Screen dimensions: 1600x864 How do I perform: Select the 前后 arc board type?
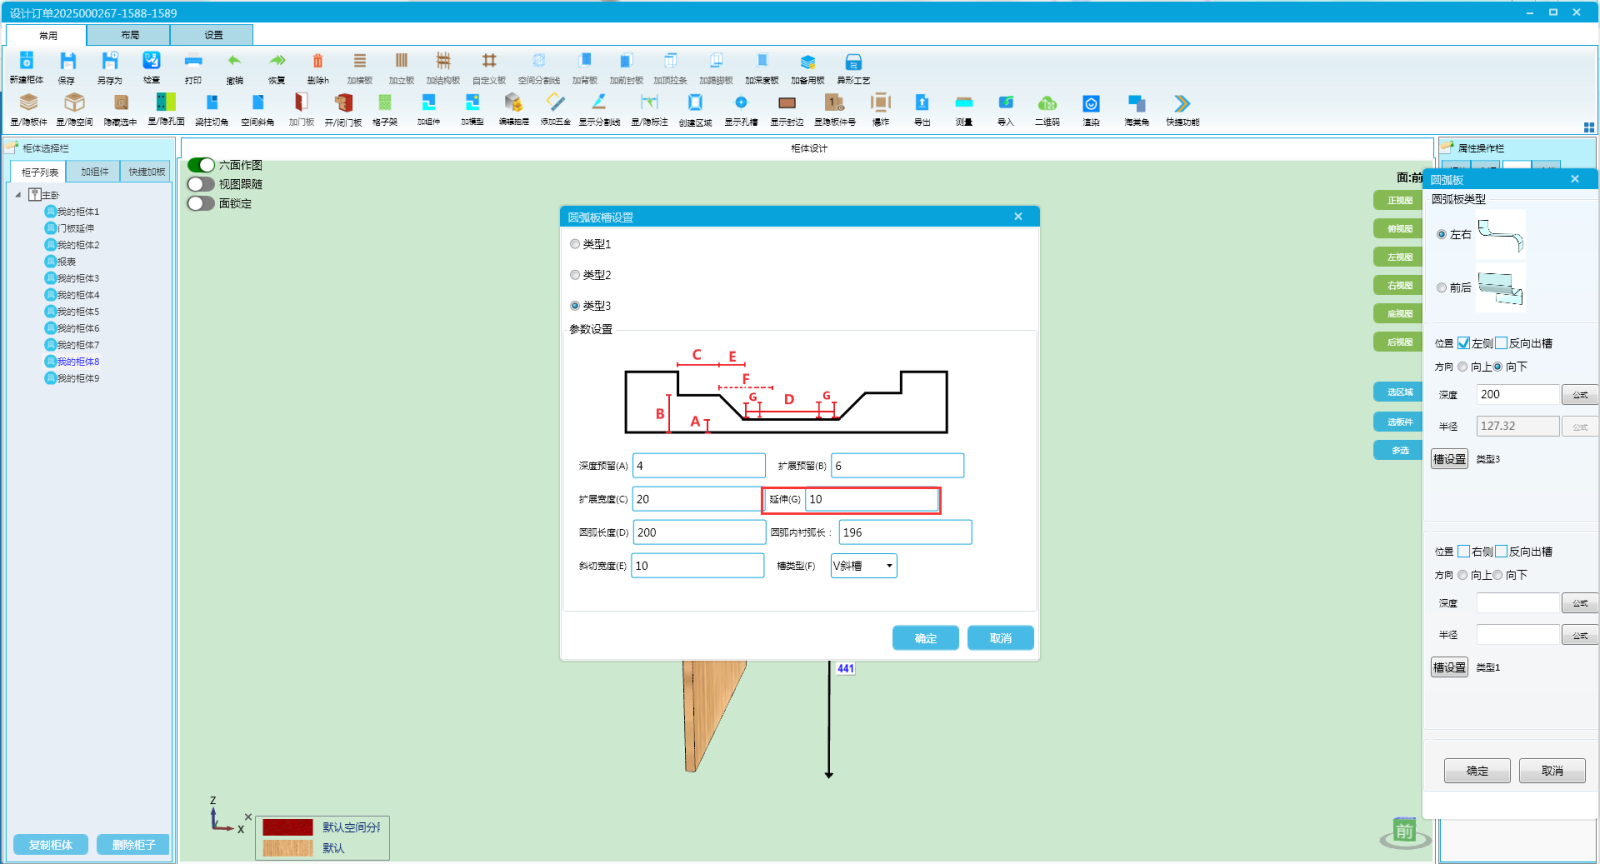pos(1442,288)
